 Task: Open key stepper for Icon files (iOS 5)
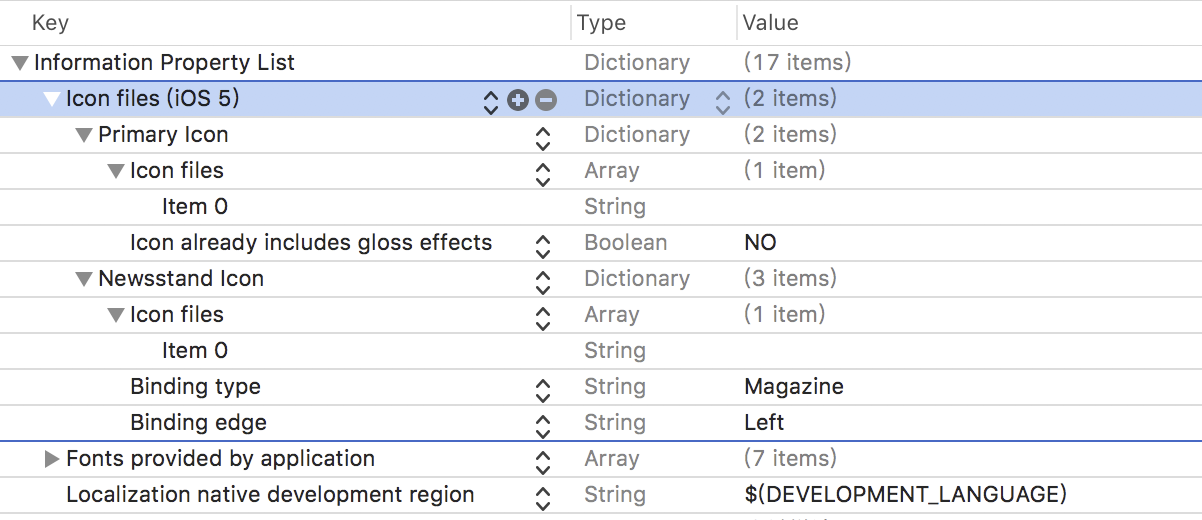pos(490,100)
